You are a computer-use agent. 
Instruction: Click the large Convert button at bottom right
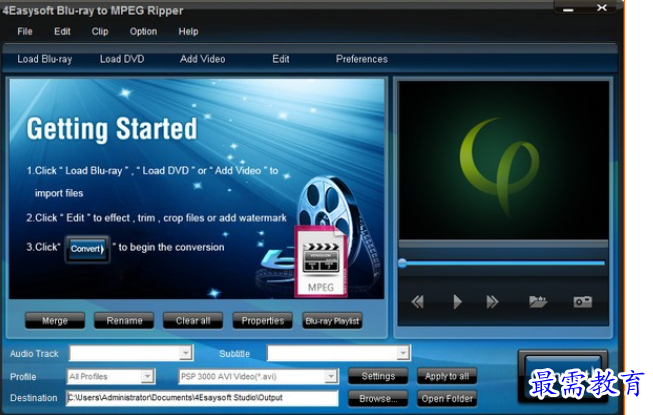click(x=563, y=377)
